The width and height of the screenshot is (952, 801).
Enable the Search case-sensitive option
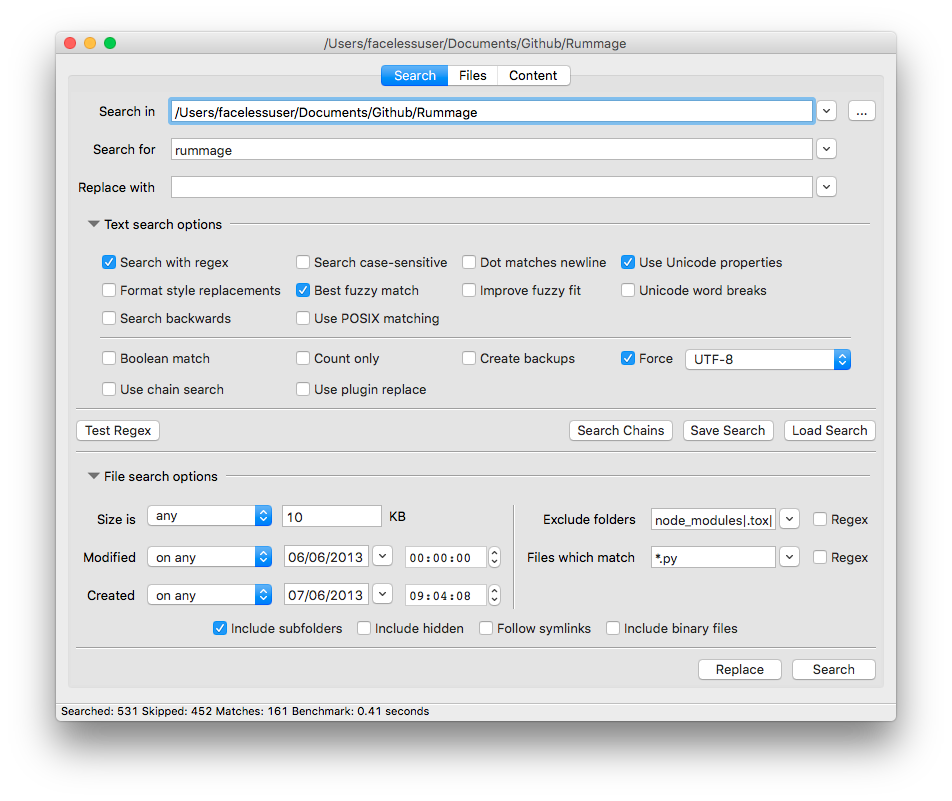coord(303,263)
